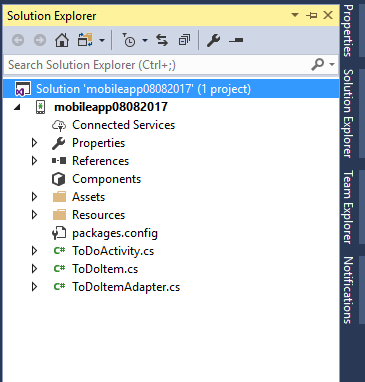Click the Forward navigation arrow
The height and width of the screenshot is (382, 365).
40,40
